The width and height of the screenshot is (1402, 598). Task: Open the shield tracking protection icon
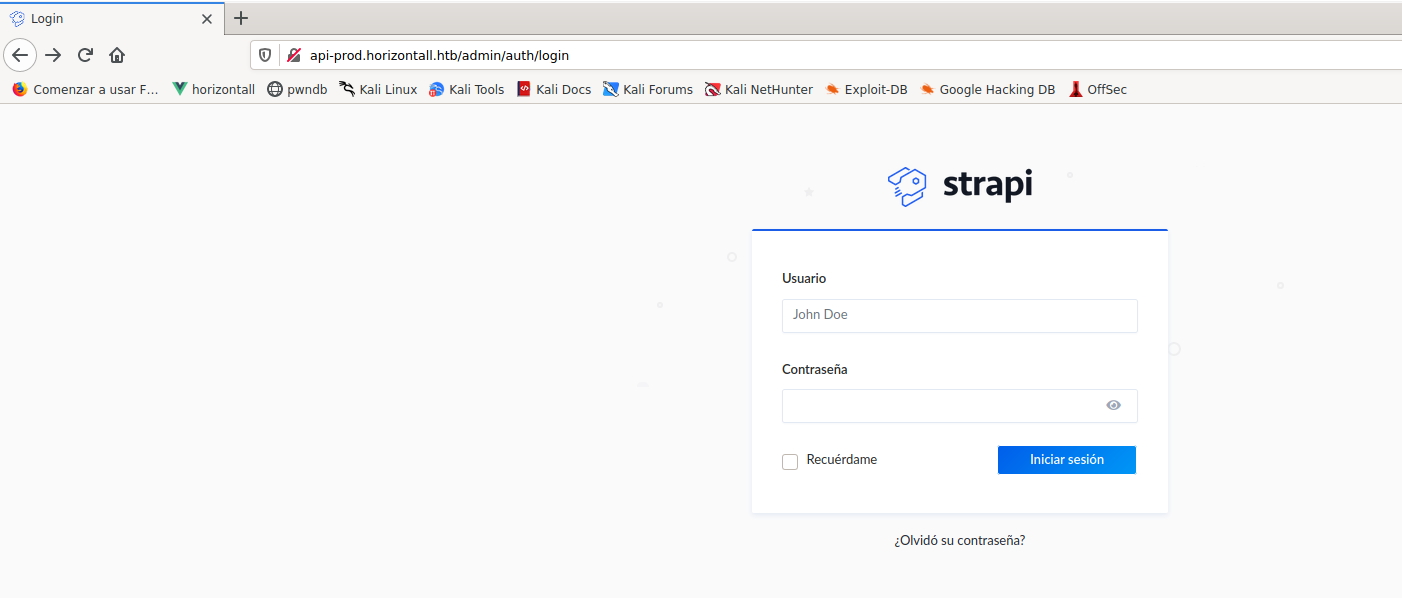click(x=265, y=55)
